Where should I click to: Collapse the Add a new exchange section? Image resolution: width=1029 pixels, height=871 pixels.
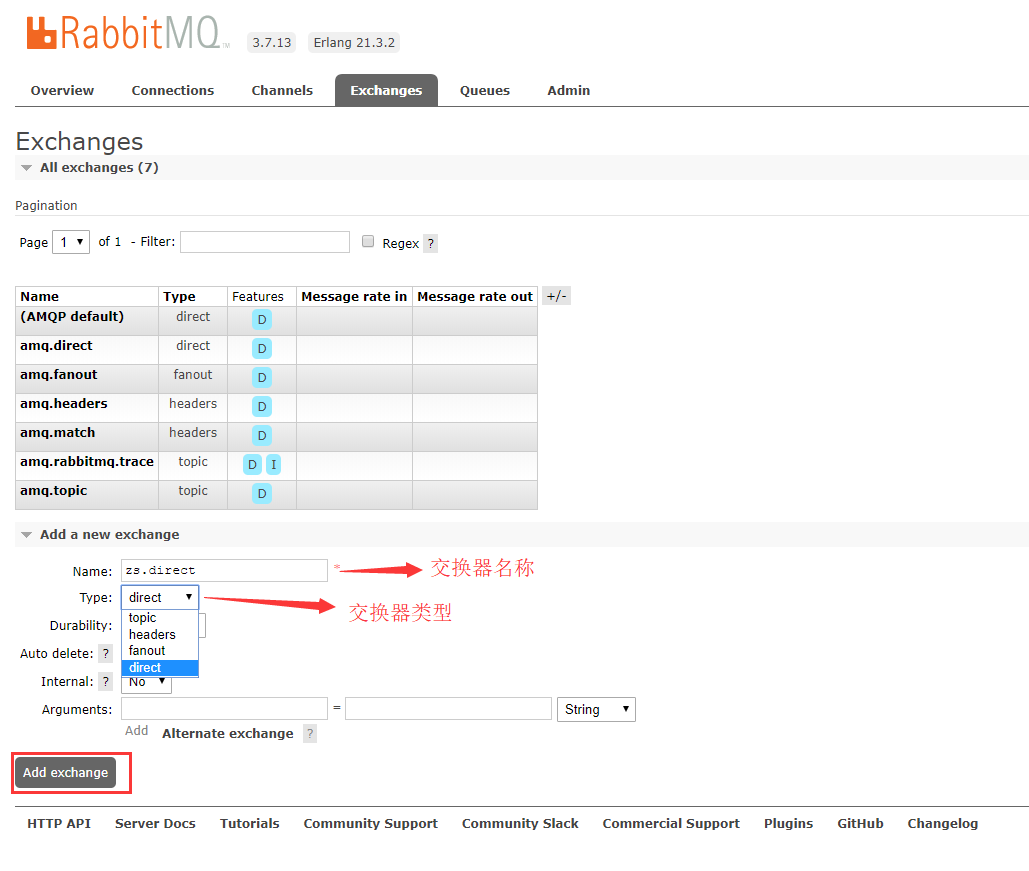[x=26, y=534]
